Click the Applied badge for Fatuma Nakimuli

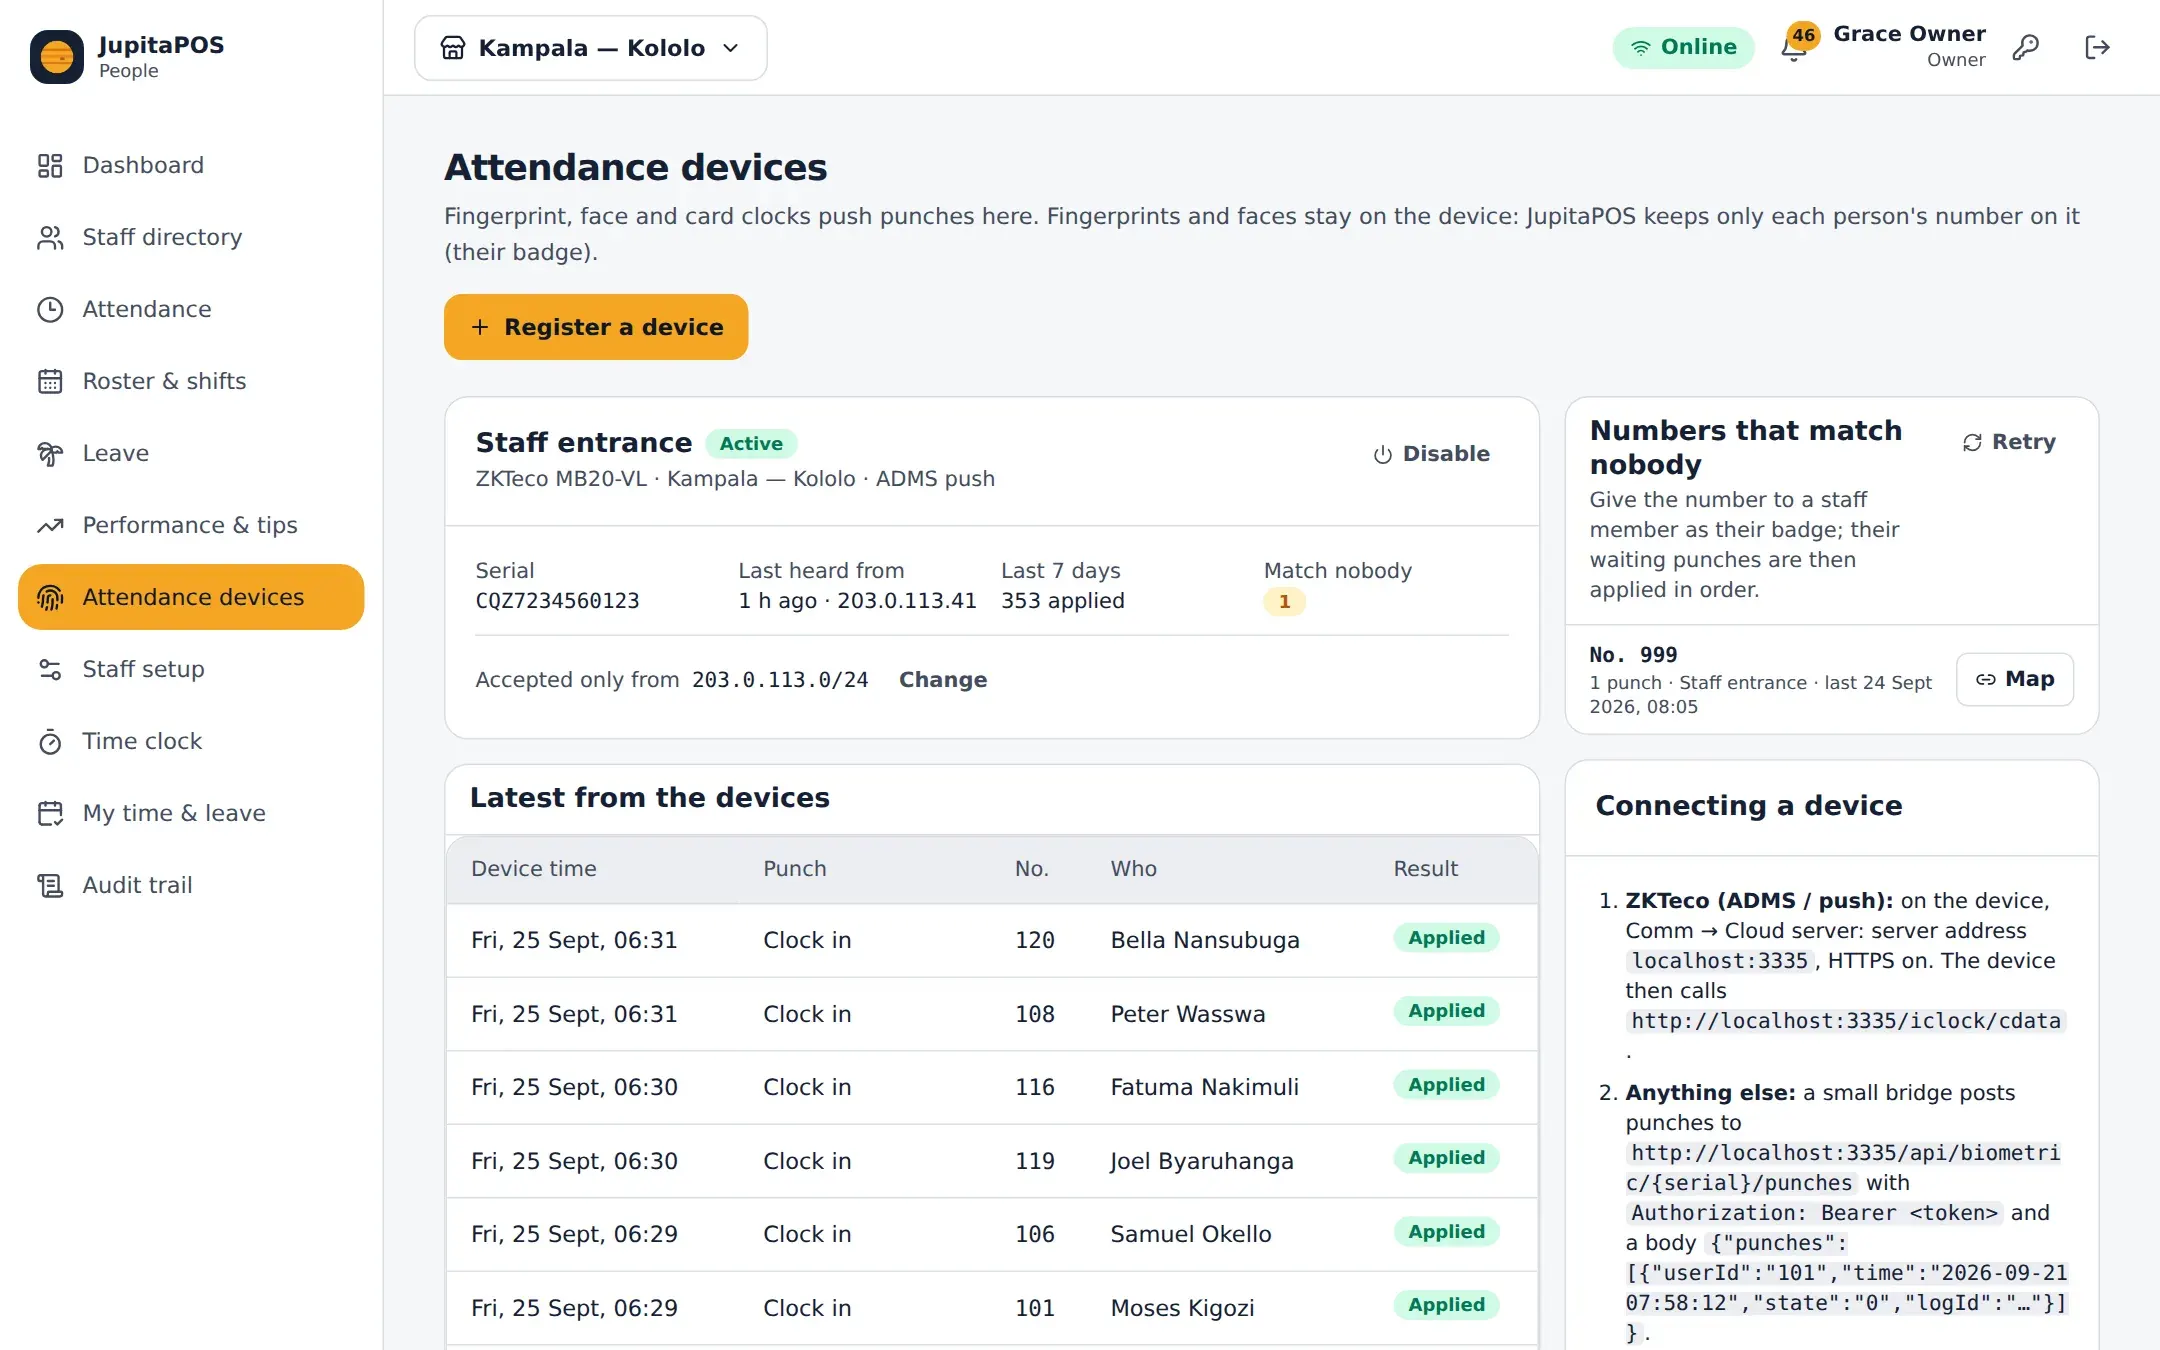click(1446, 1085)
